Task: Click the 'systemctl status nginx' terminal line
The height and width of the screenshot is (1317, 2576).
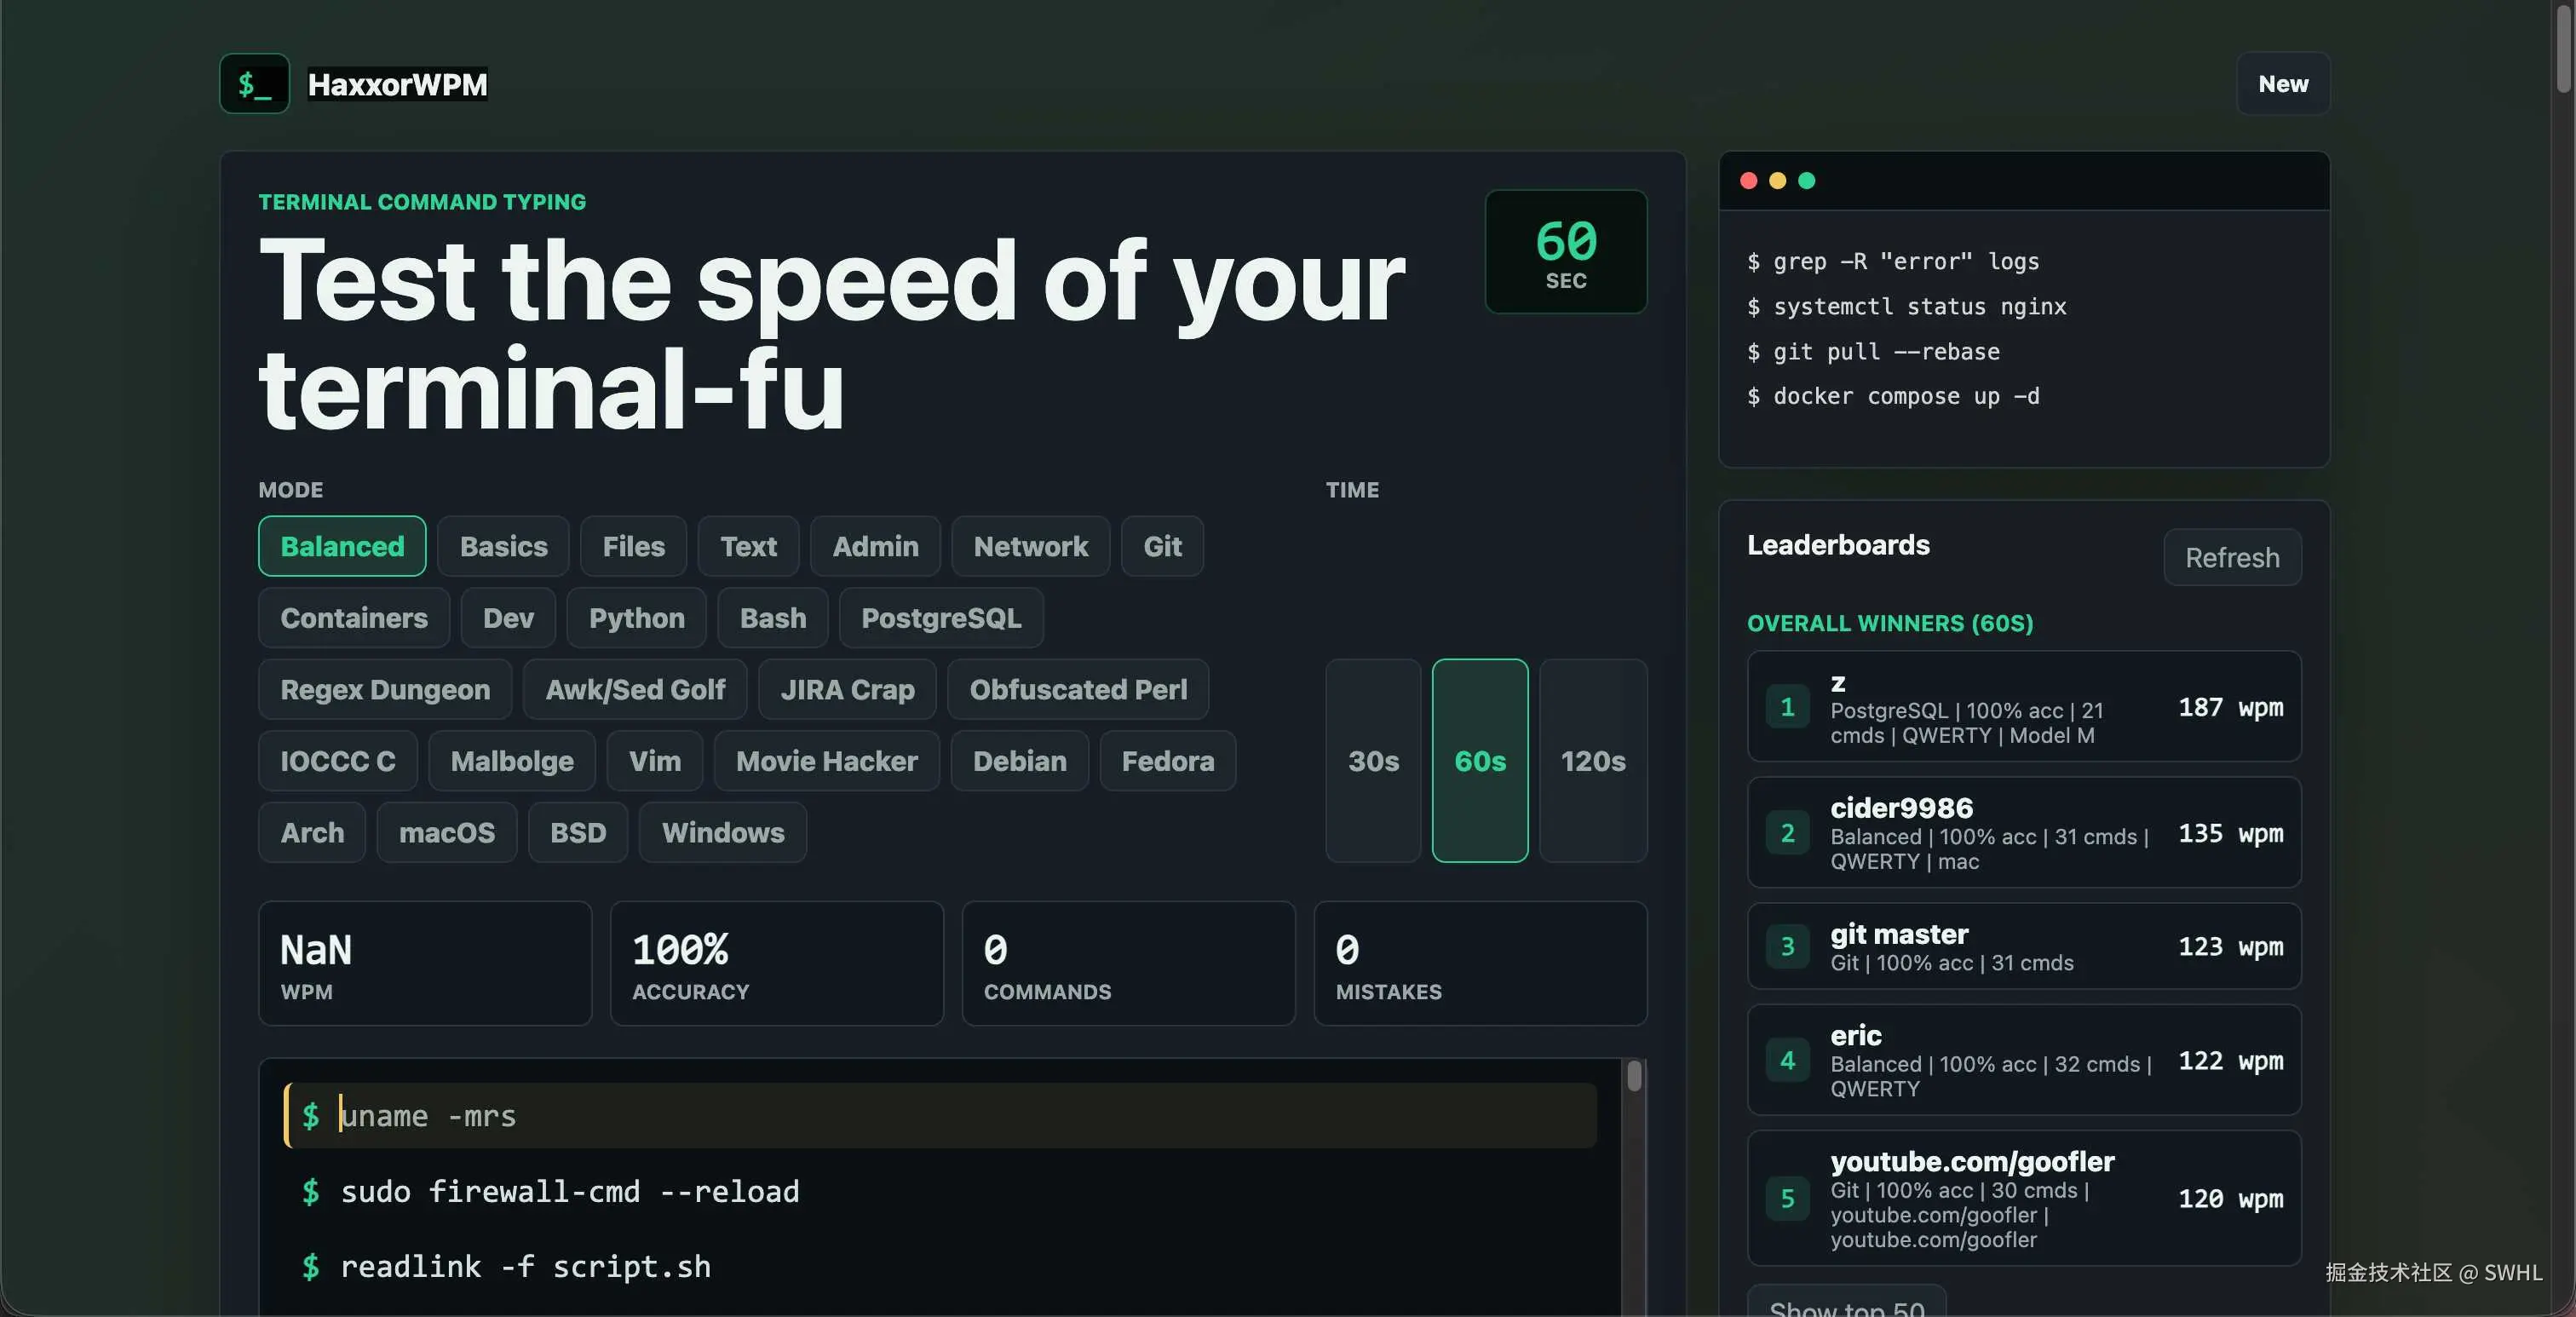Action: 1907,307
